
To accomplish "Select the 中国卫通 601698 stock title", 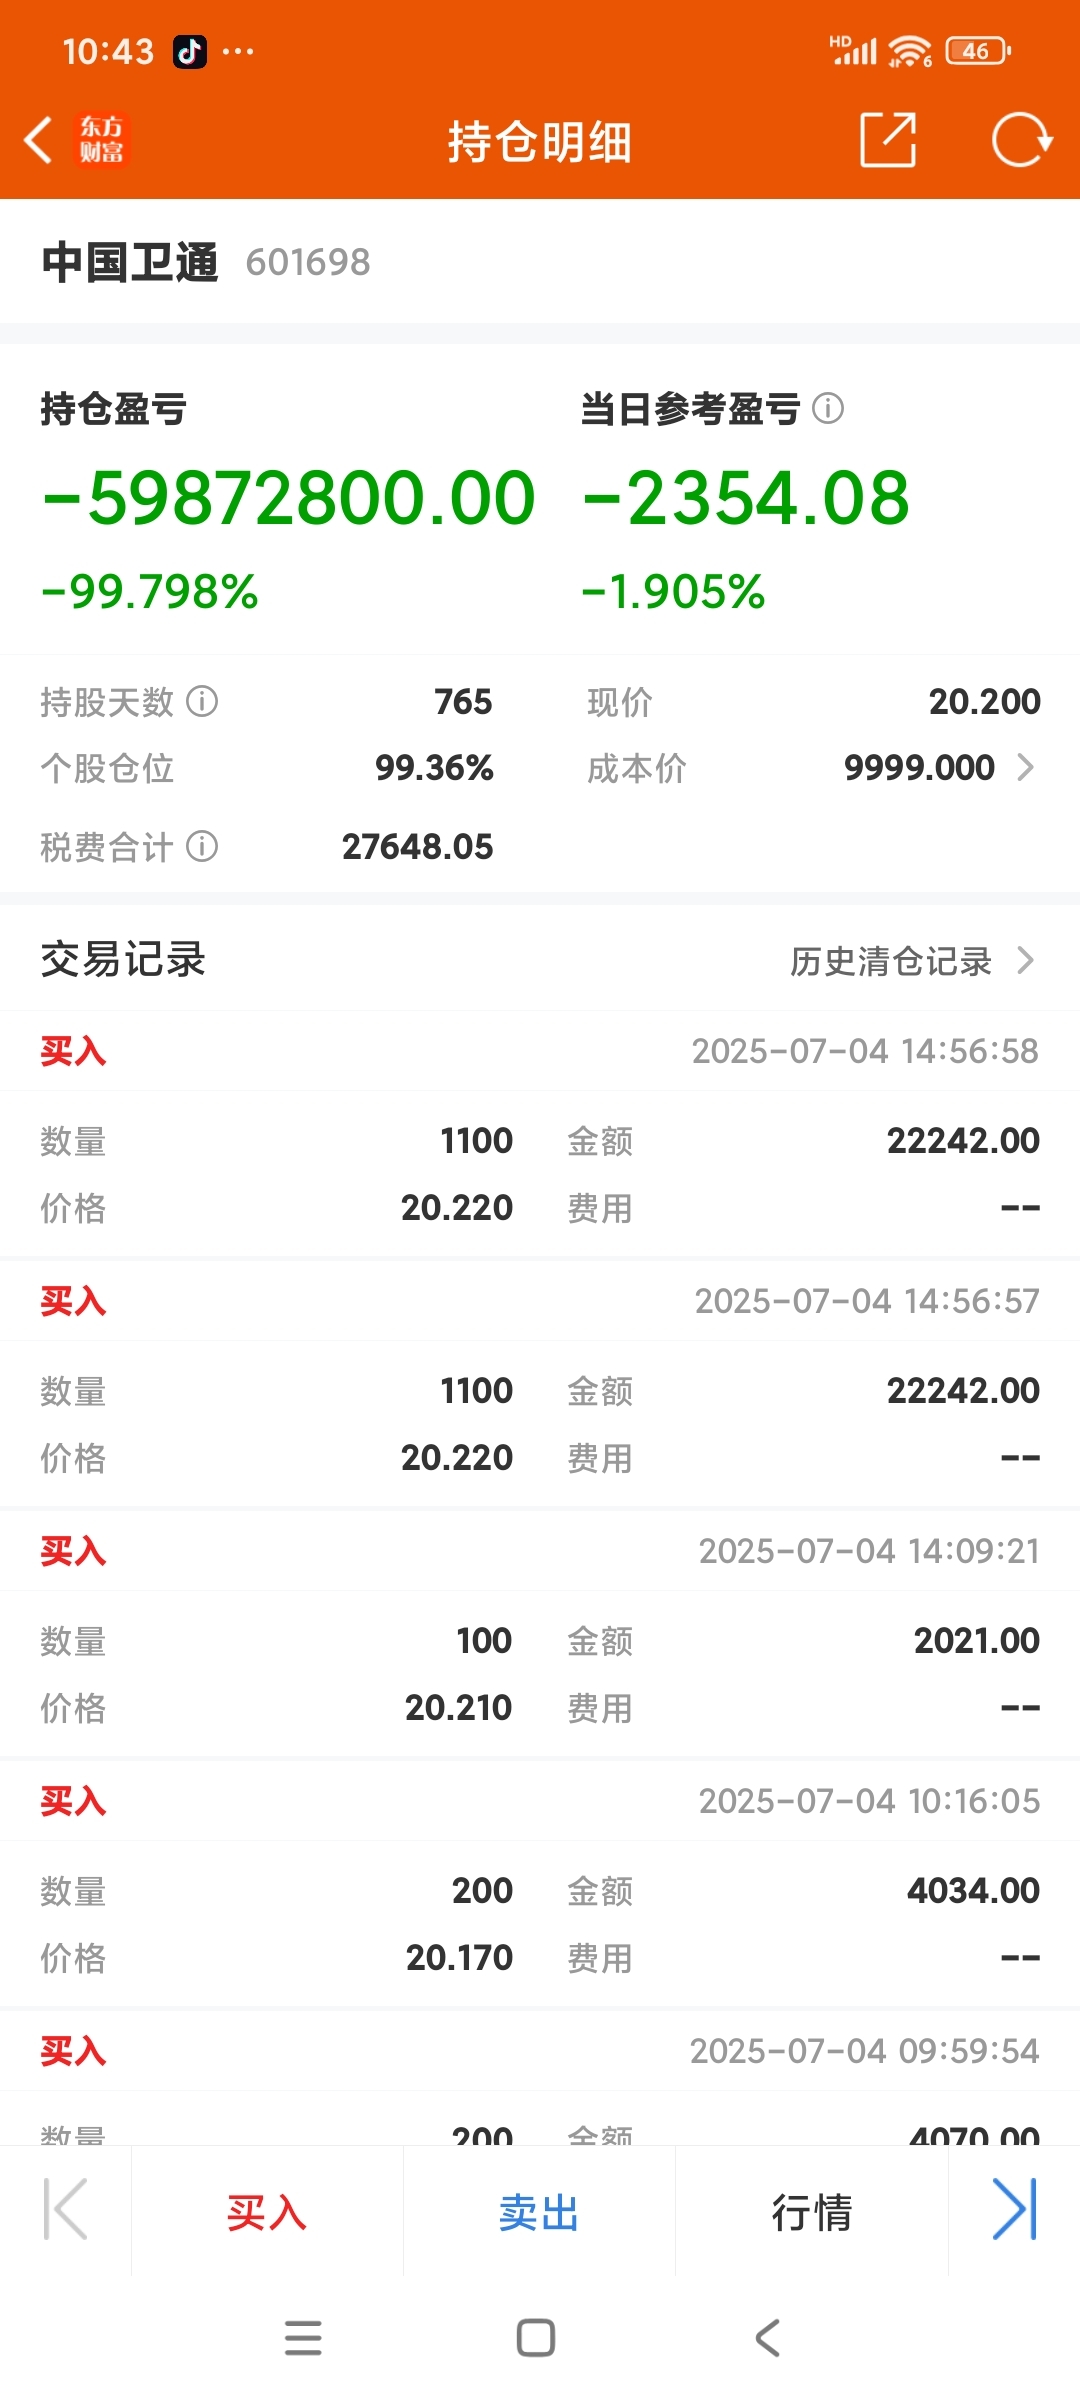I will click(206, 262).
